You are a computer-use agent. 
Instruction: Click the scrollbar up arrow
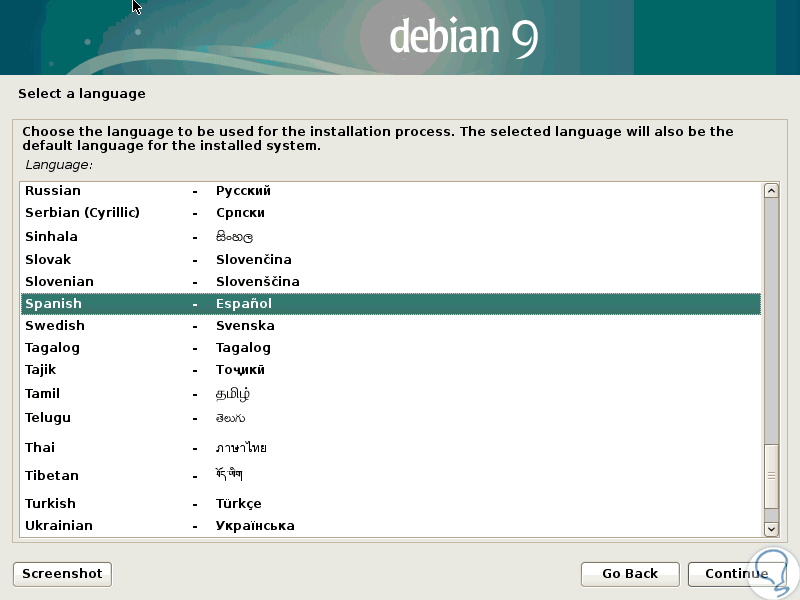pos(771,191)
